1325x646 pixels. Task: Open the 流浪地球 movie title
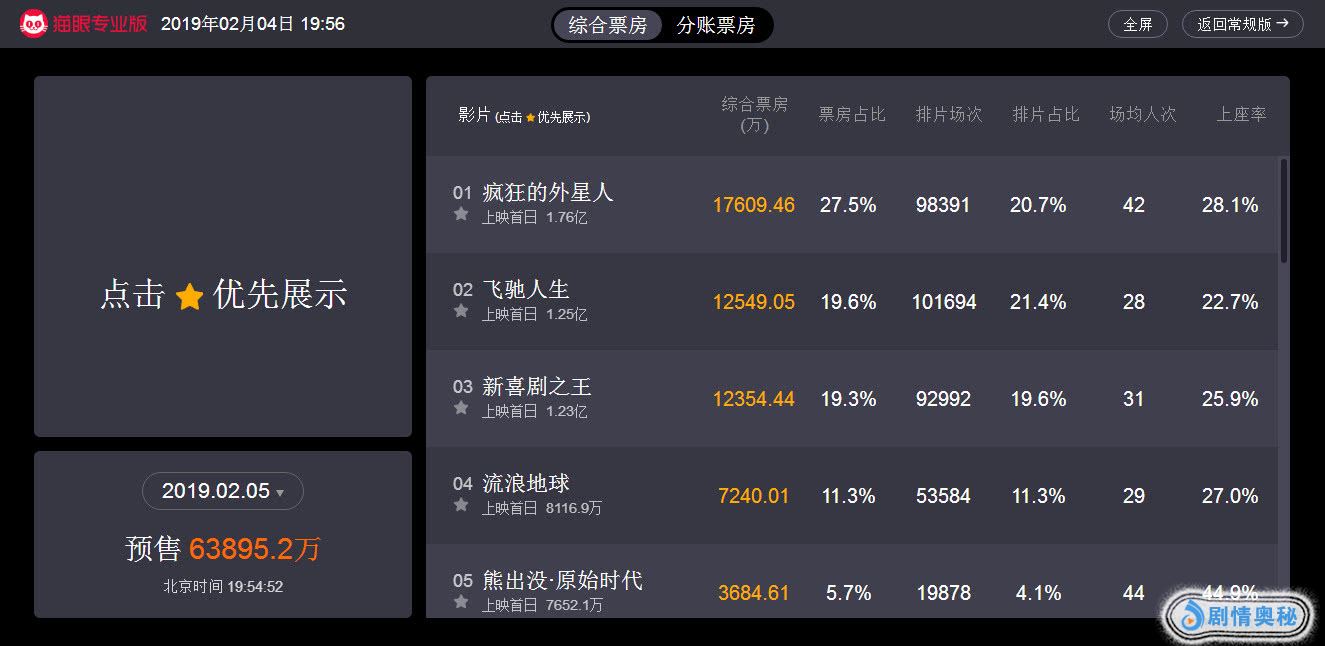tap(526, 483)
